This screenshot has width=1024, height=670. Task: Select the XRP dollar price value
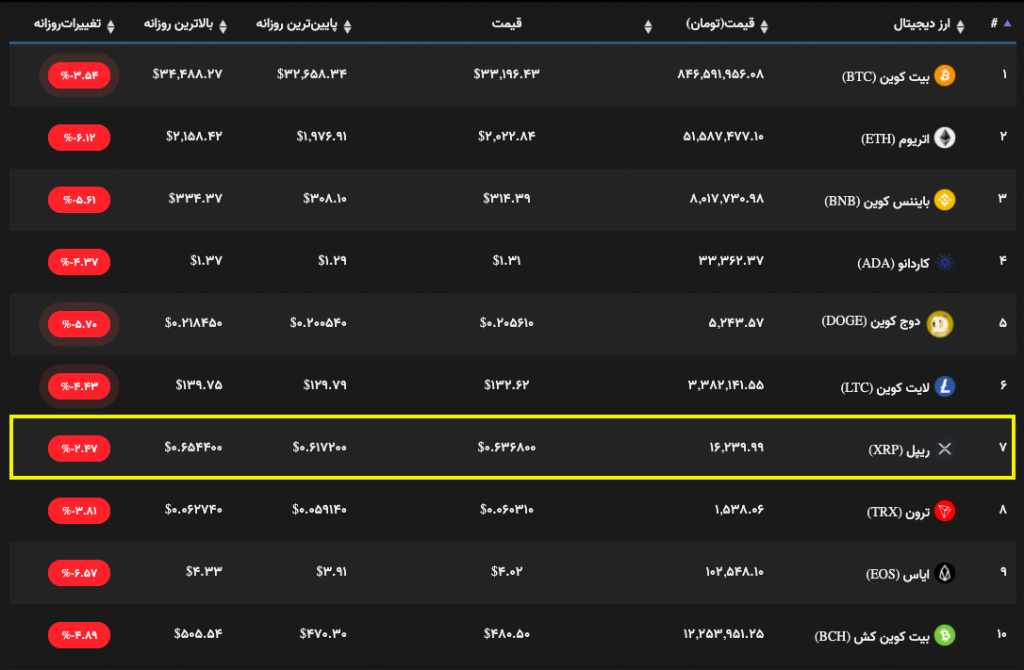point(507,447)
